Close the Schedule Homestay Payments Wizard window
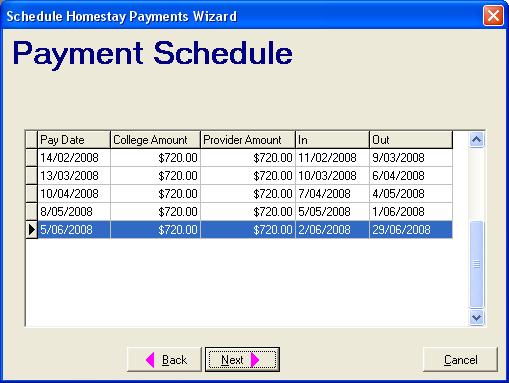Viewport: 509px width, 383px height. click(x=493, y=15)
